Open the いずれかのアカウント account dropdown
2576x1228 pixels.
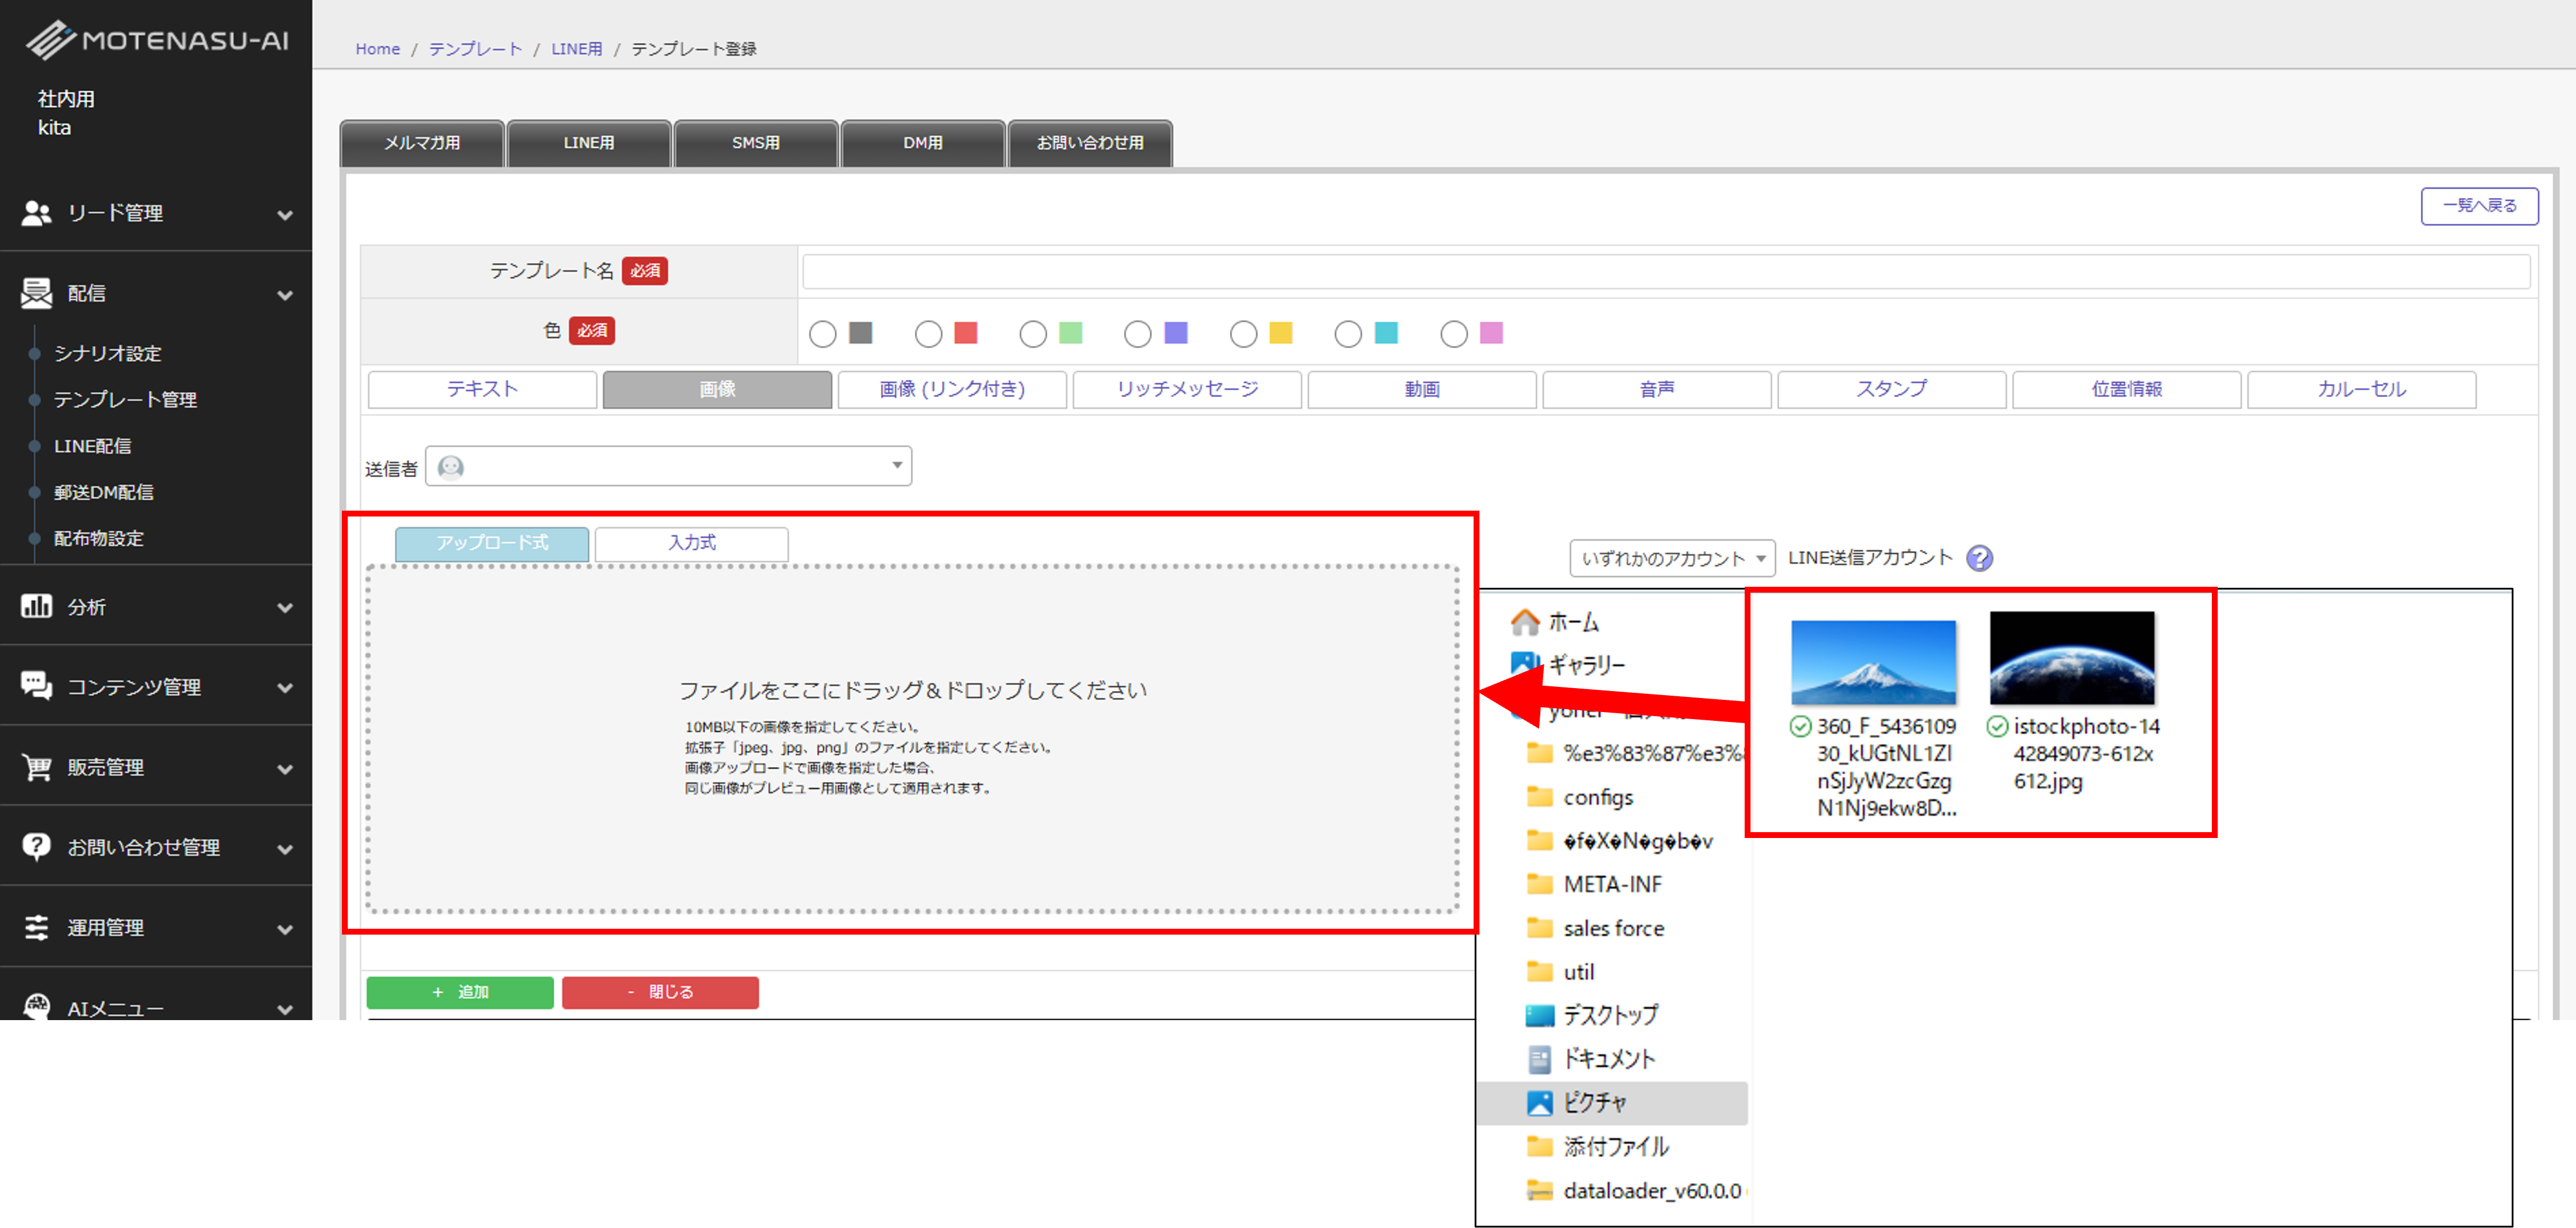[x=1672, y=558]
